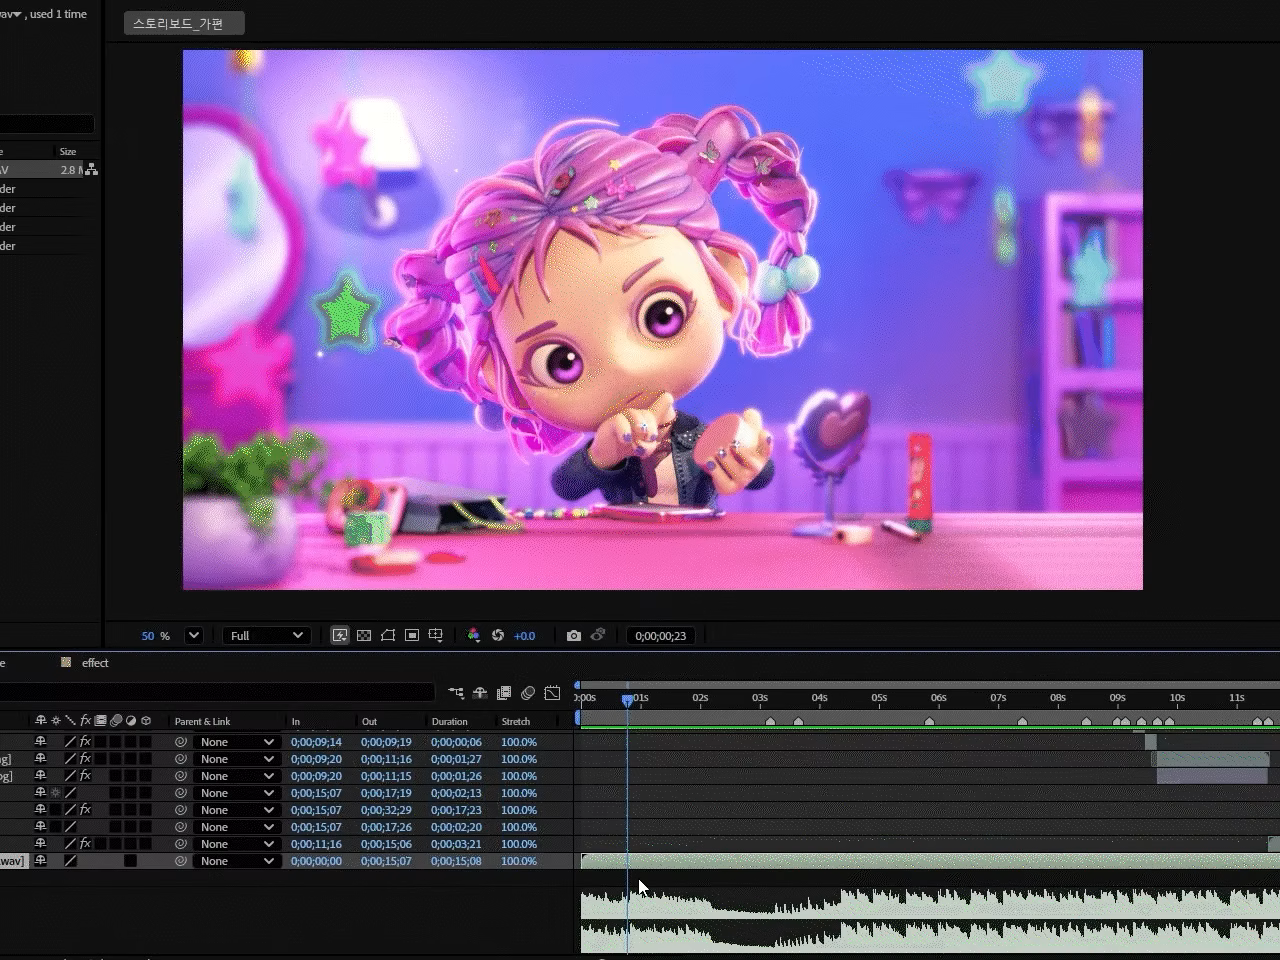Toggle Fast Previews in the viewer toolbar

pos(340,636)
